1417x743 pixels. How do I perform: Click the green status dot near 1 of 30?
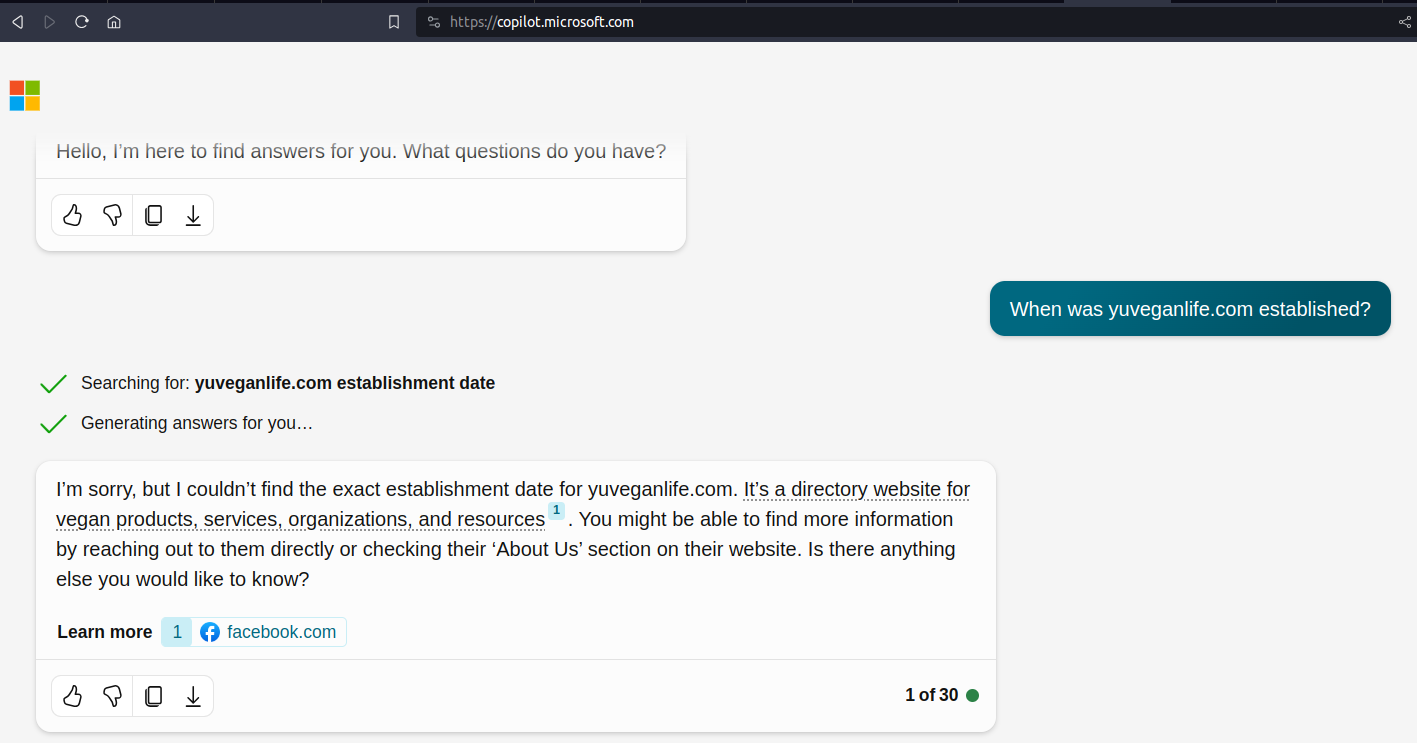[972, 695]
